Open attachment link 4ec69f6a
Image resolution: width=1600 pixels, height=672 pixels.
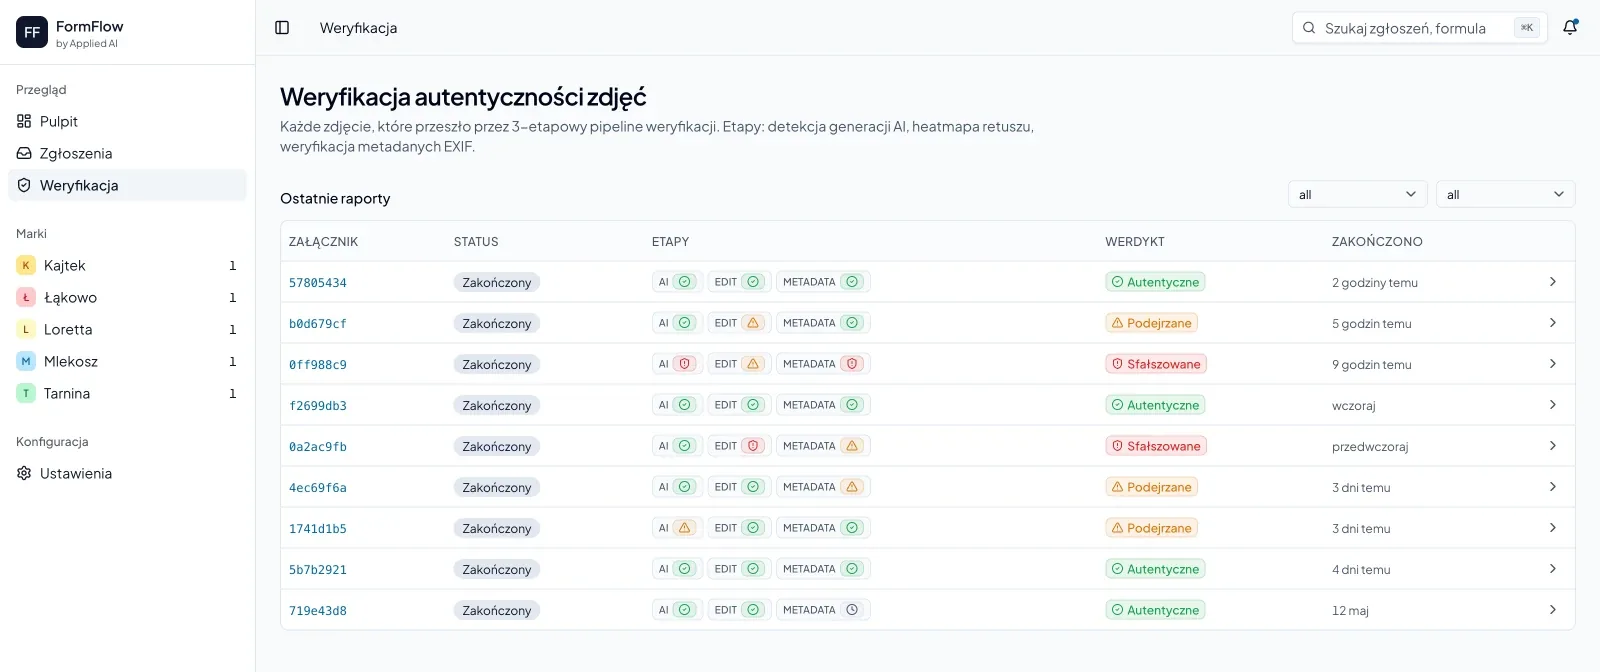[x=318, y=488]
